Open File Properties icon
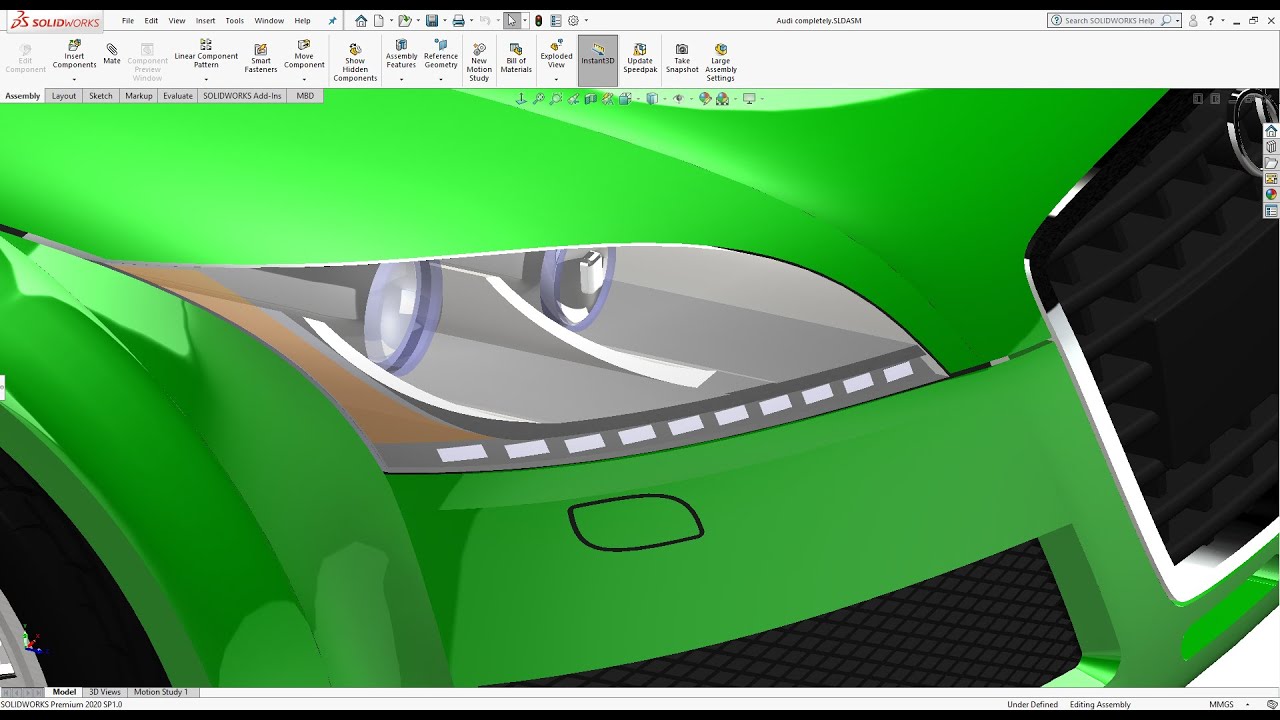The width and height of the screenshot is (1280, 720). pos(556,20)
